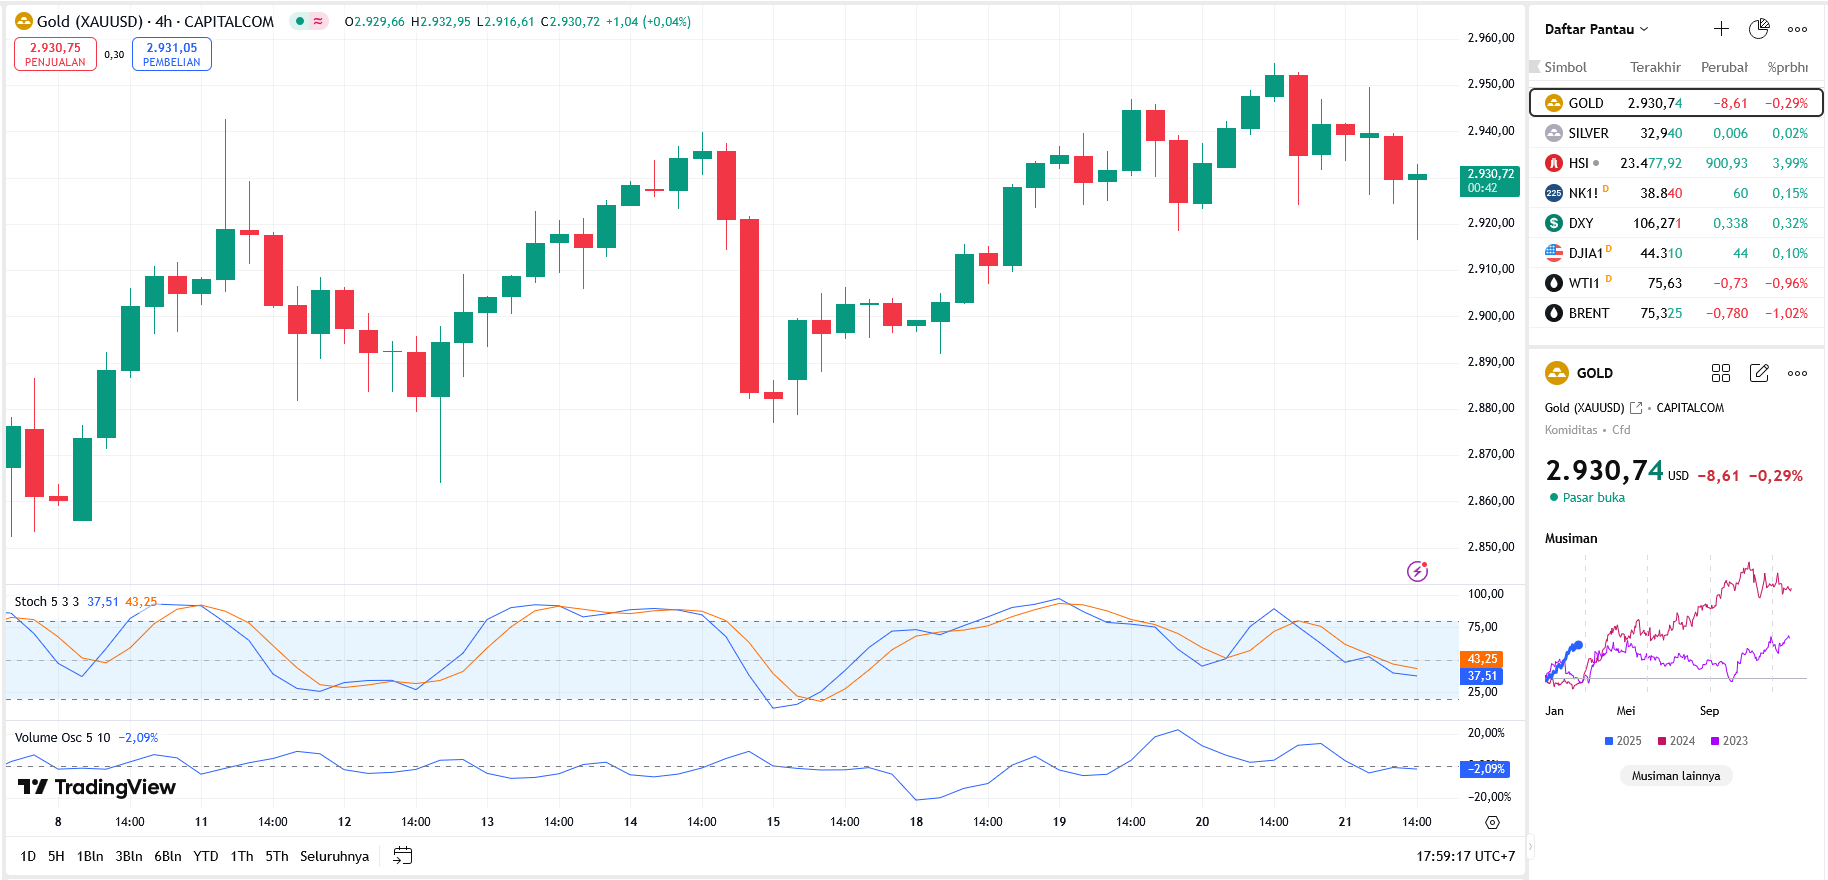Open time axis settings gear icon

point(1492,822)
